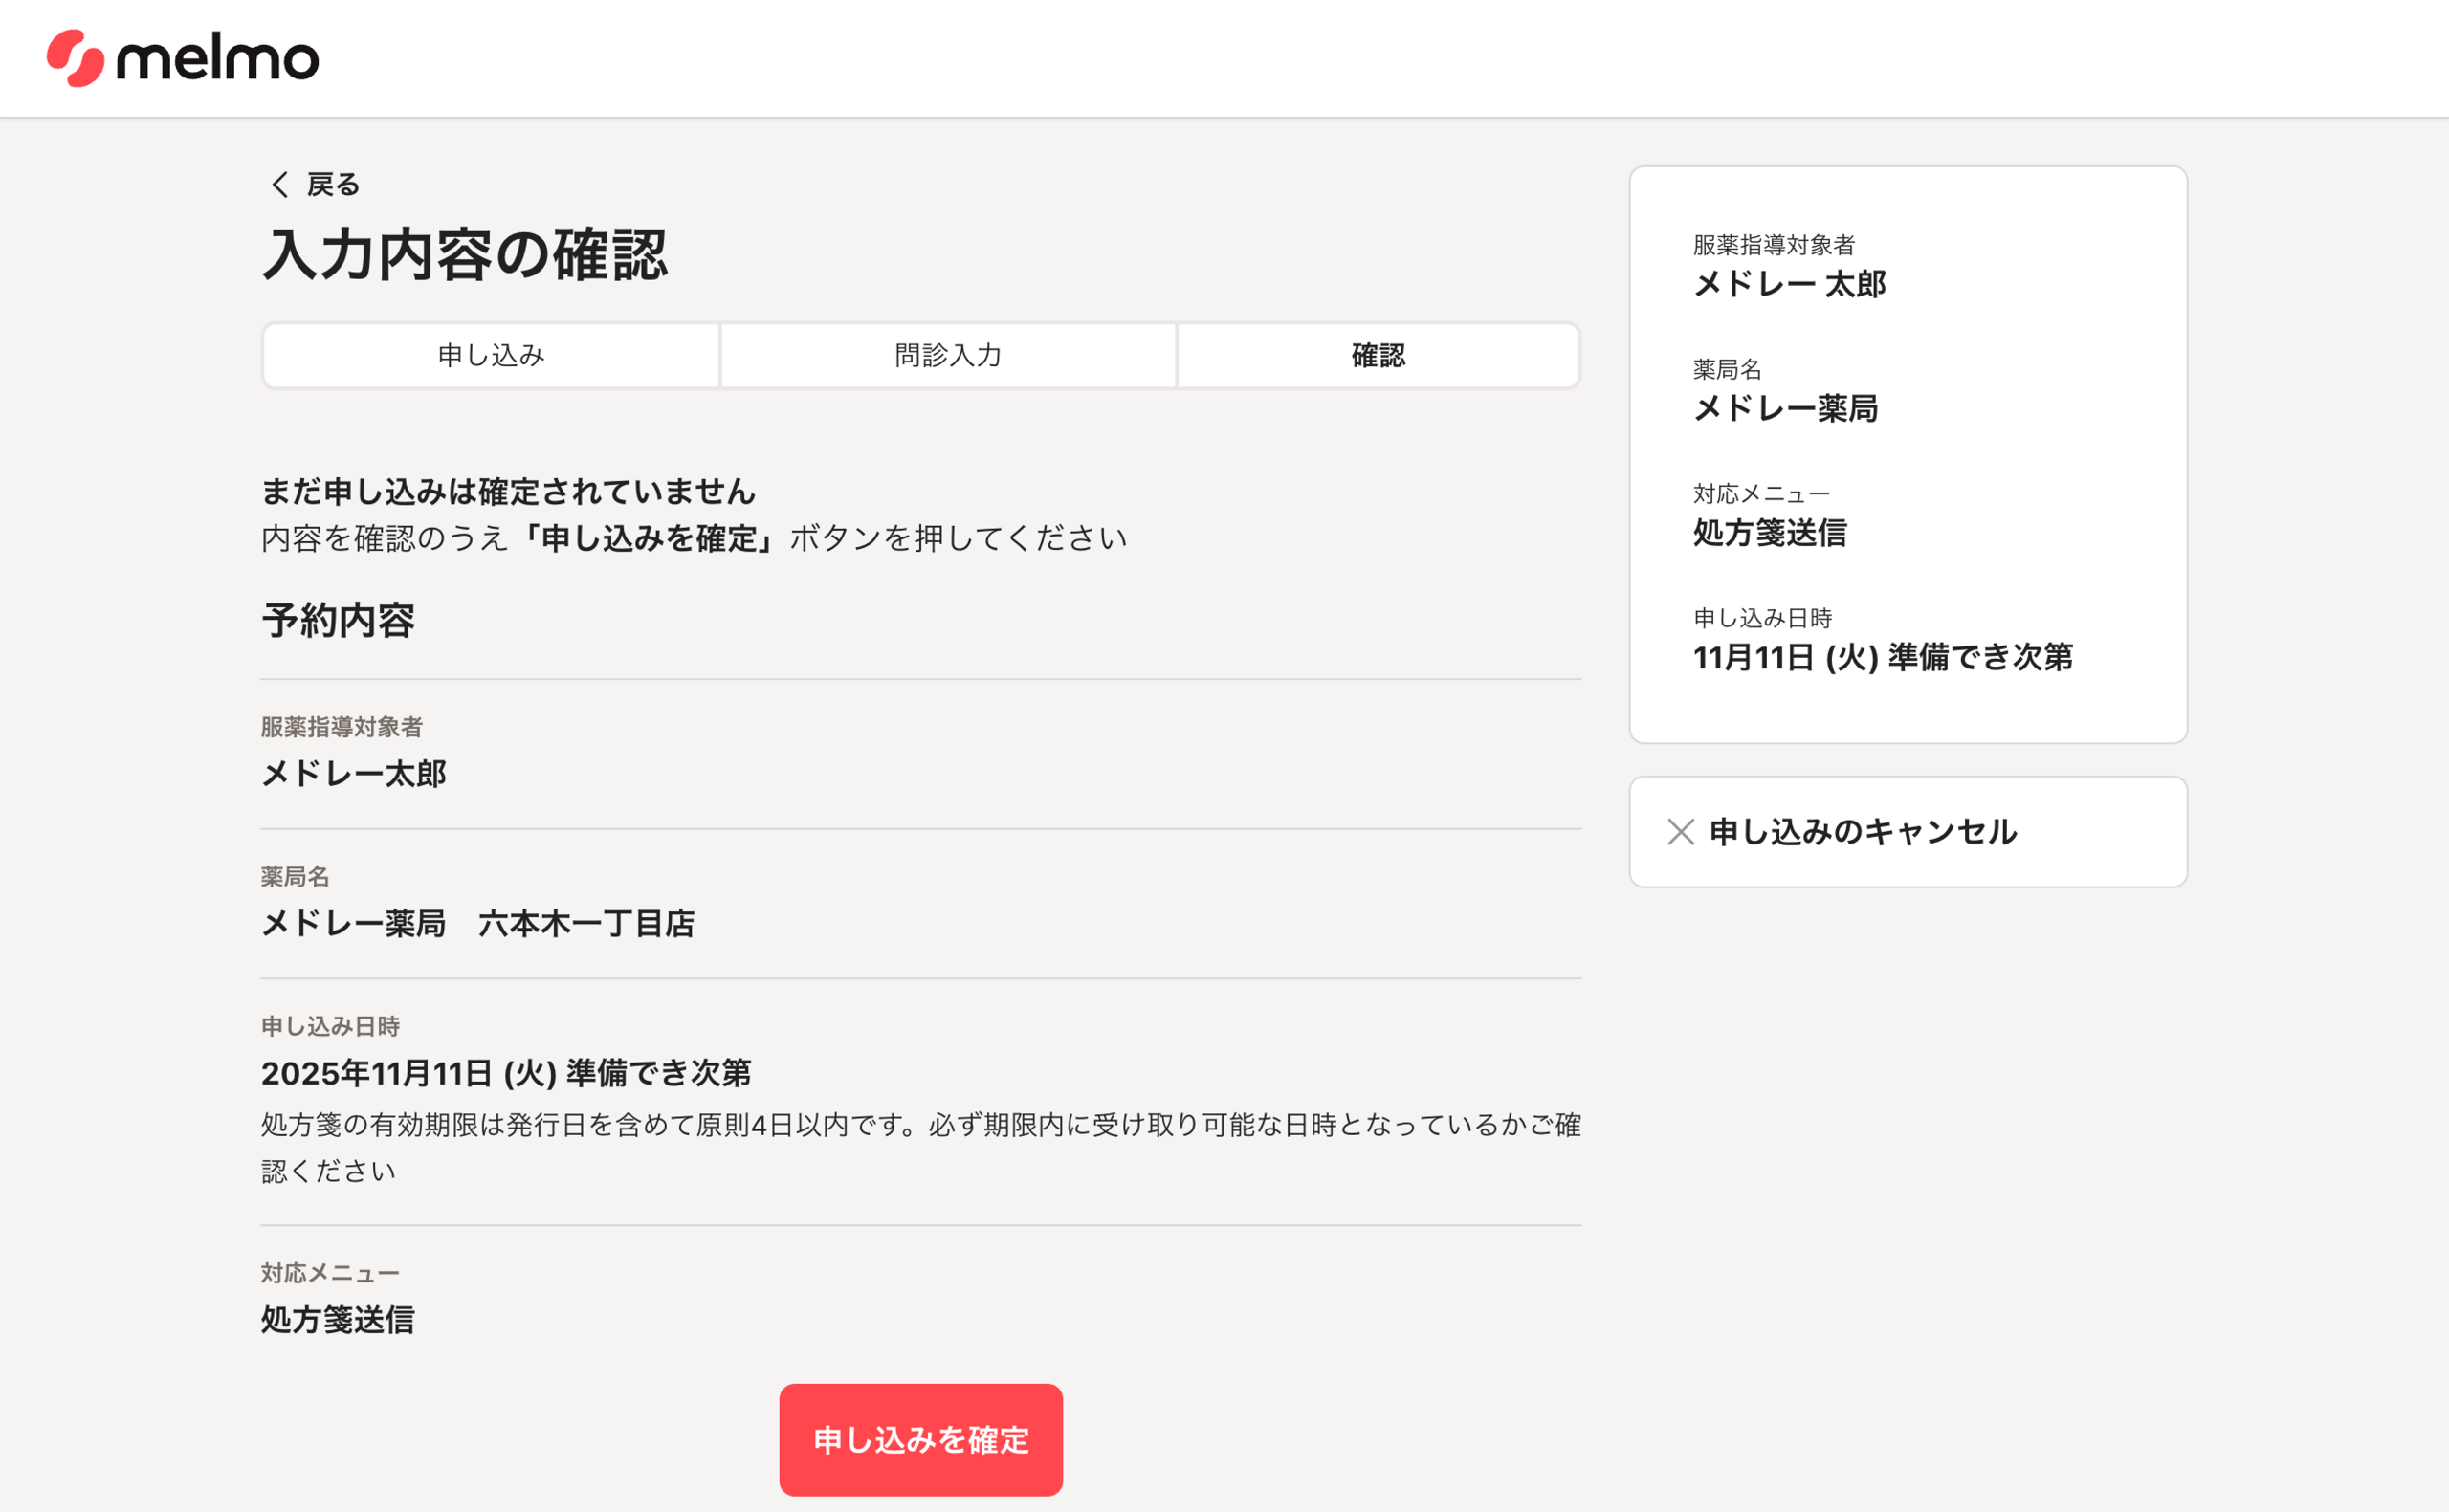
Task: Select the 申し込み step tab
Action: click(491, 355)
